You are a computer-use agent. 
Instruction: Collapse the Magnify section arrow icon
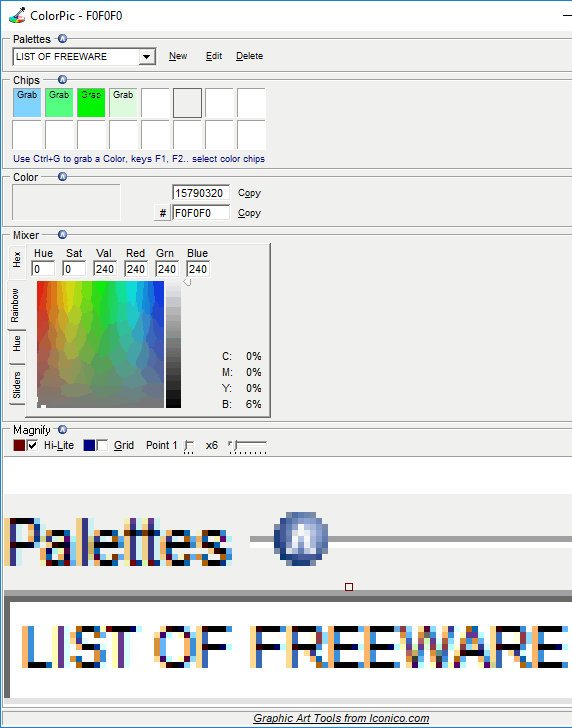click(x=62, y=429)
